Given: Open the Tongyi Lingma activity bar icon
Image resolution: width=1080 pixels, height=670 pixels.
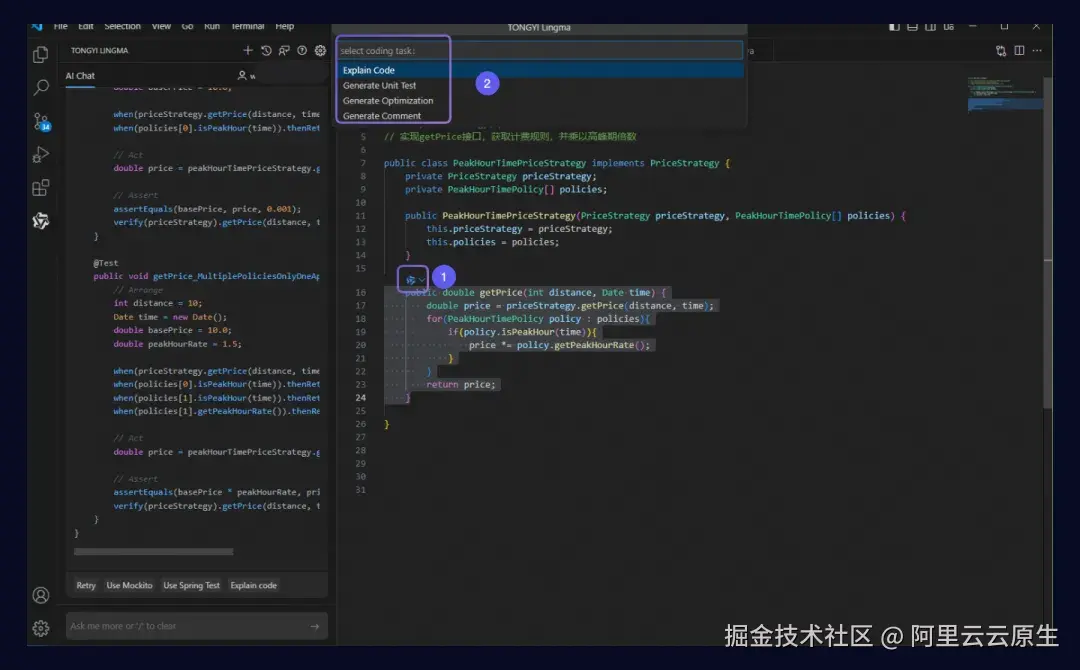Looking at the screenshot, I should (x=41, y=220).
